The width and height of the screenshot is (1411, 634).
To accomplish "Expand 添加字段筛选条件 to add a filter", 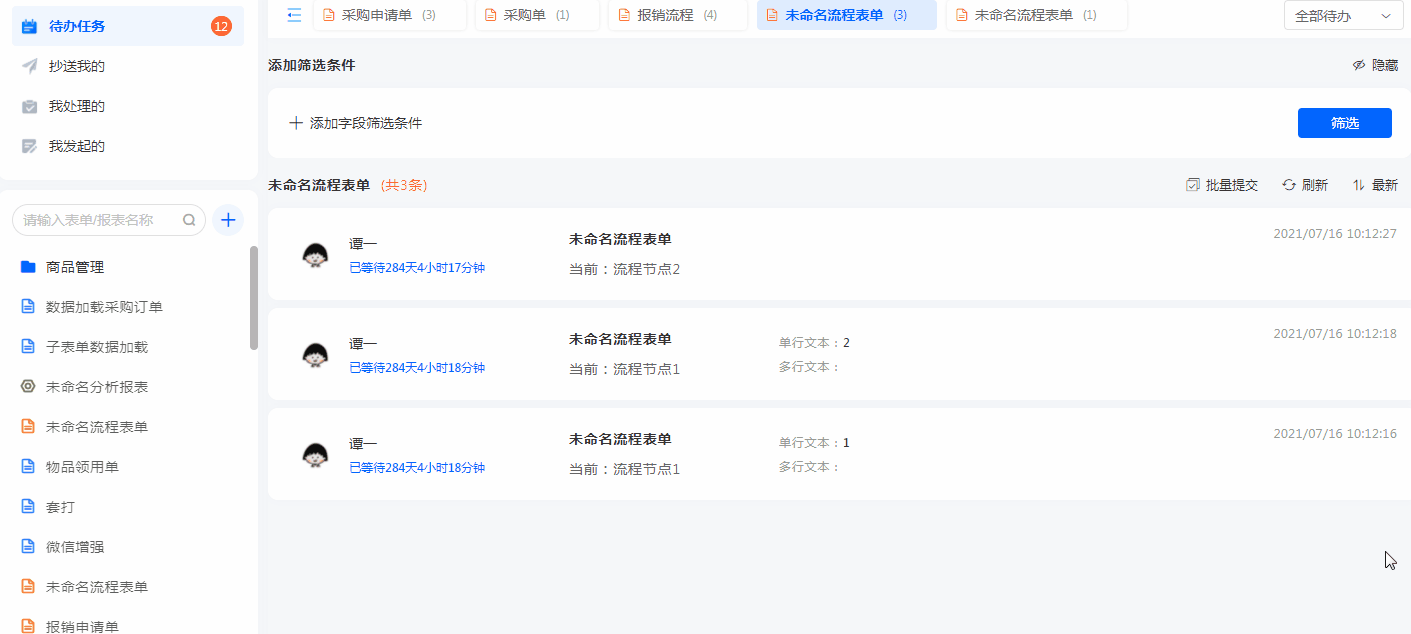I will pyautogui.click(x=356, y=123).
